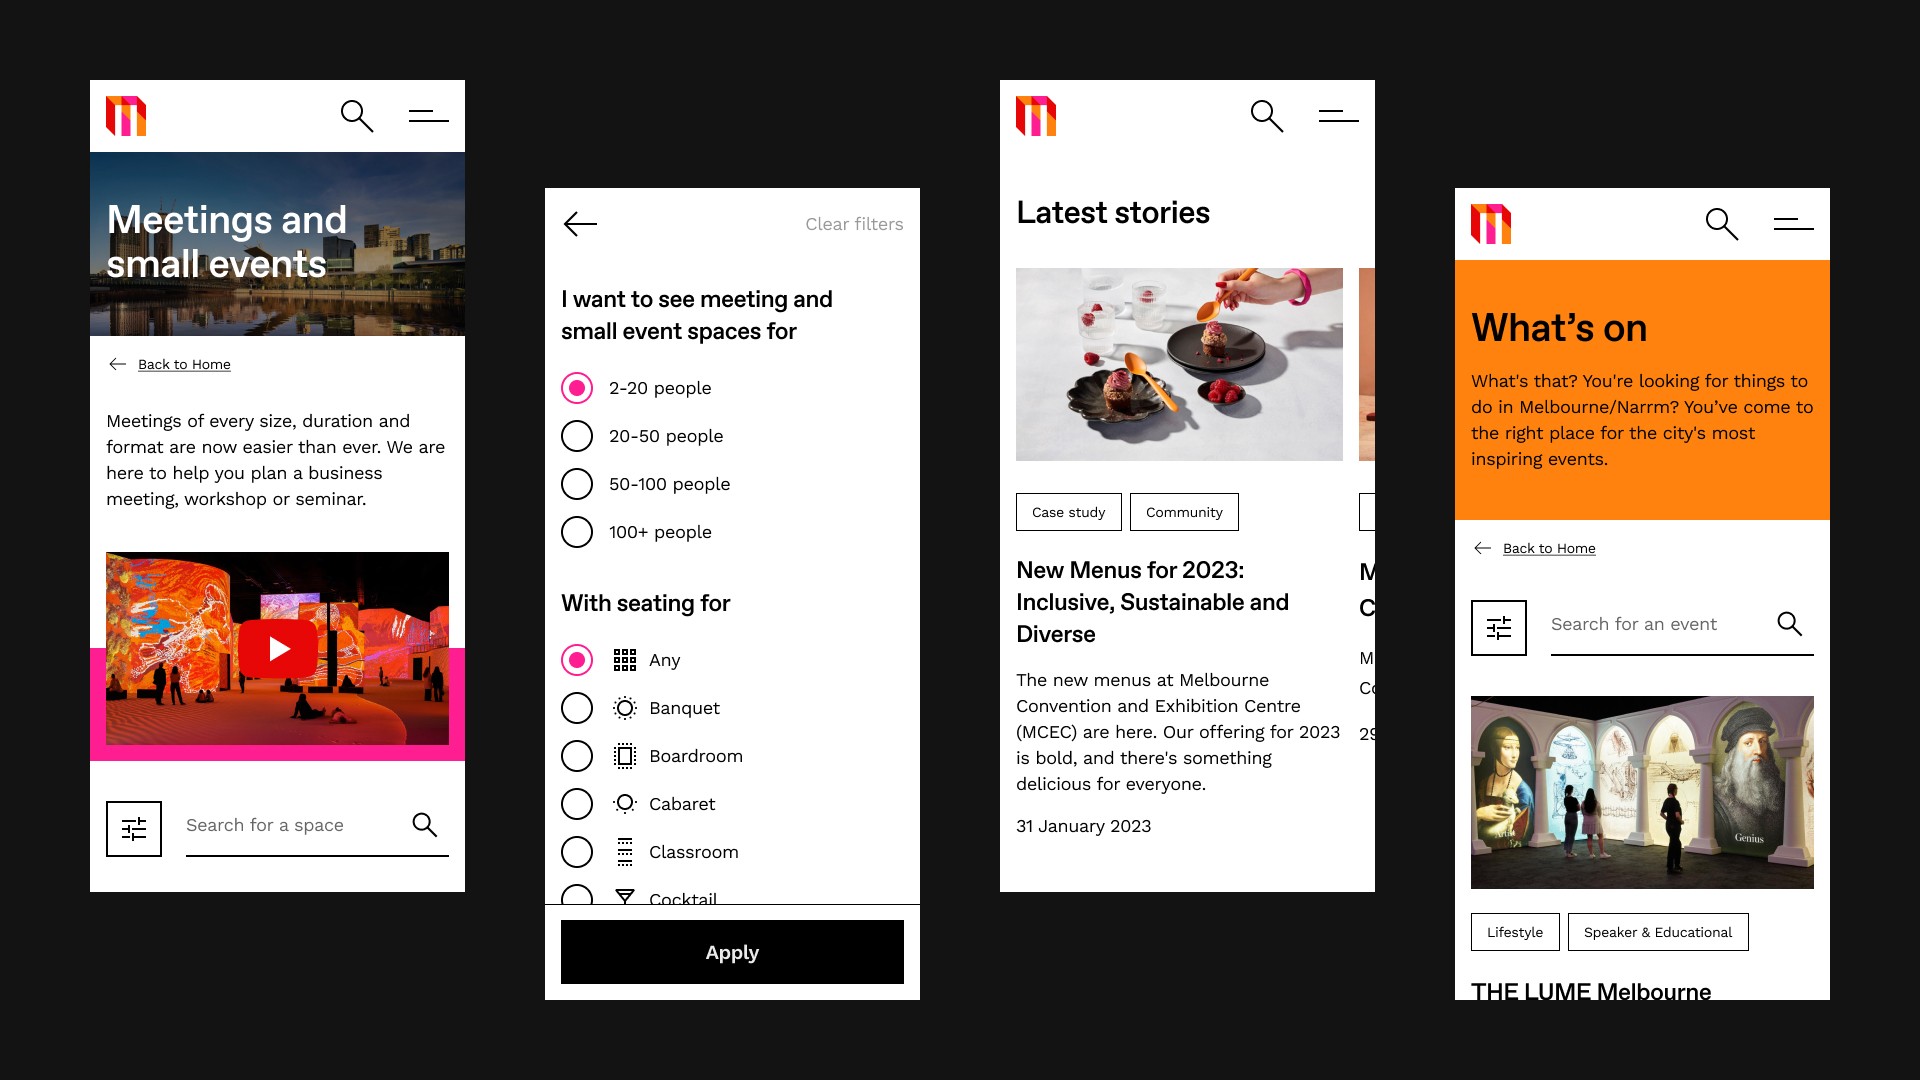
Task: Open the hamburger menu on What's on screen
Action: [1793, 224]
